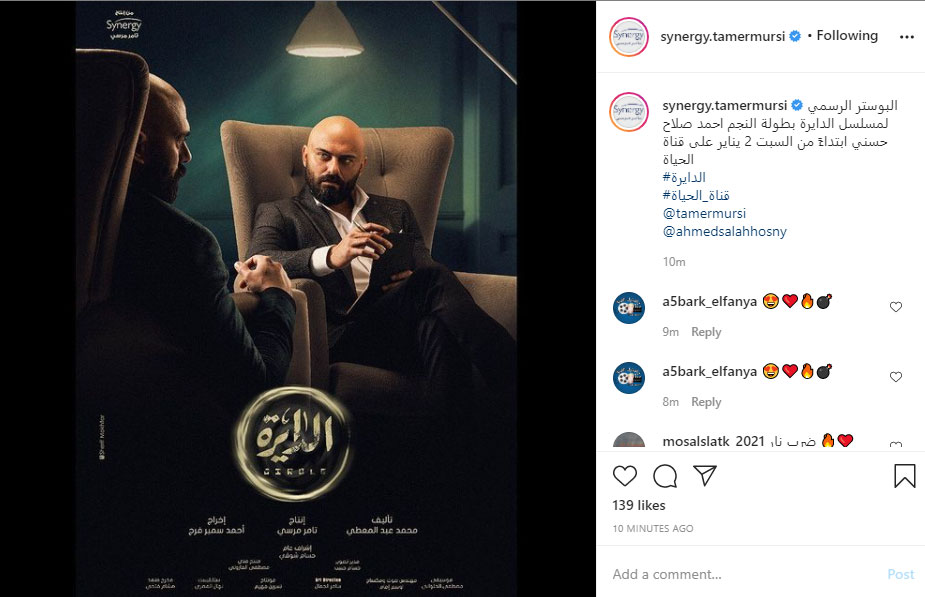The height and width of the screenshot is (597, 925).
Task: Like the second a5bark_elfanya comment
Action: tap(896, 376)
